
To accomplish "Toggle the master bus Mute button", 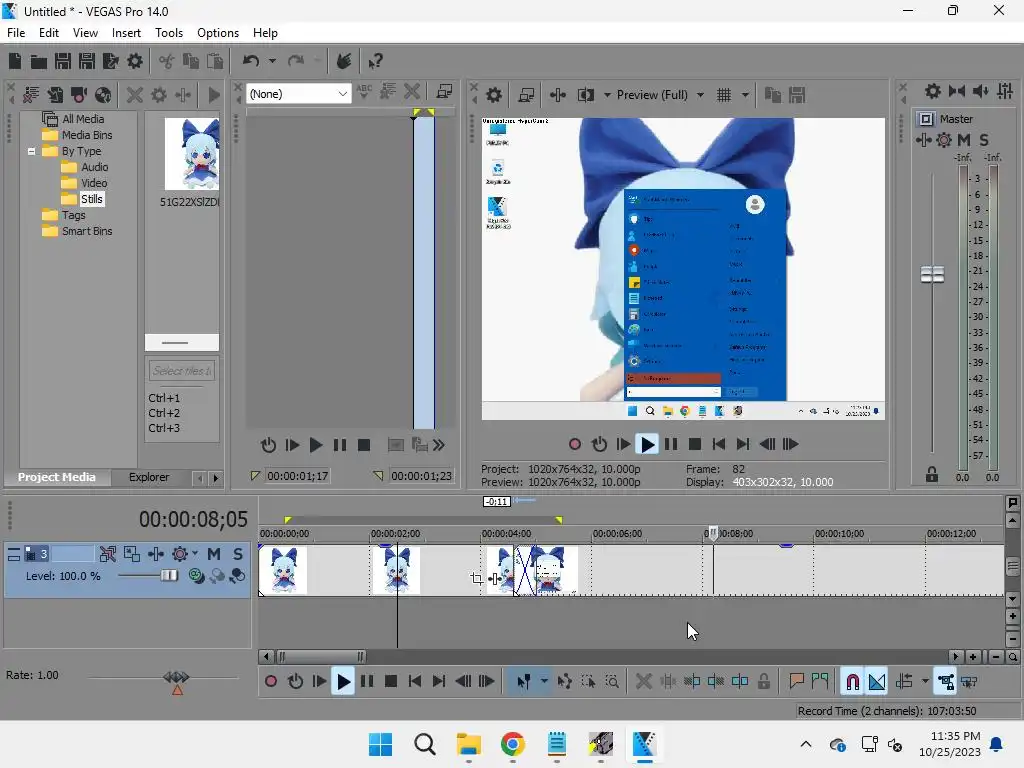I will [964, 140].
